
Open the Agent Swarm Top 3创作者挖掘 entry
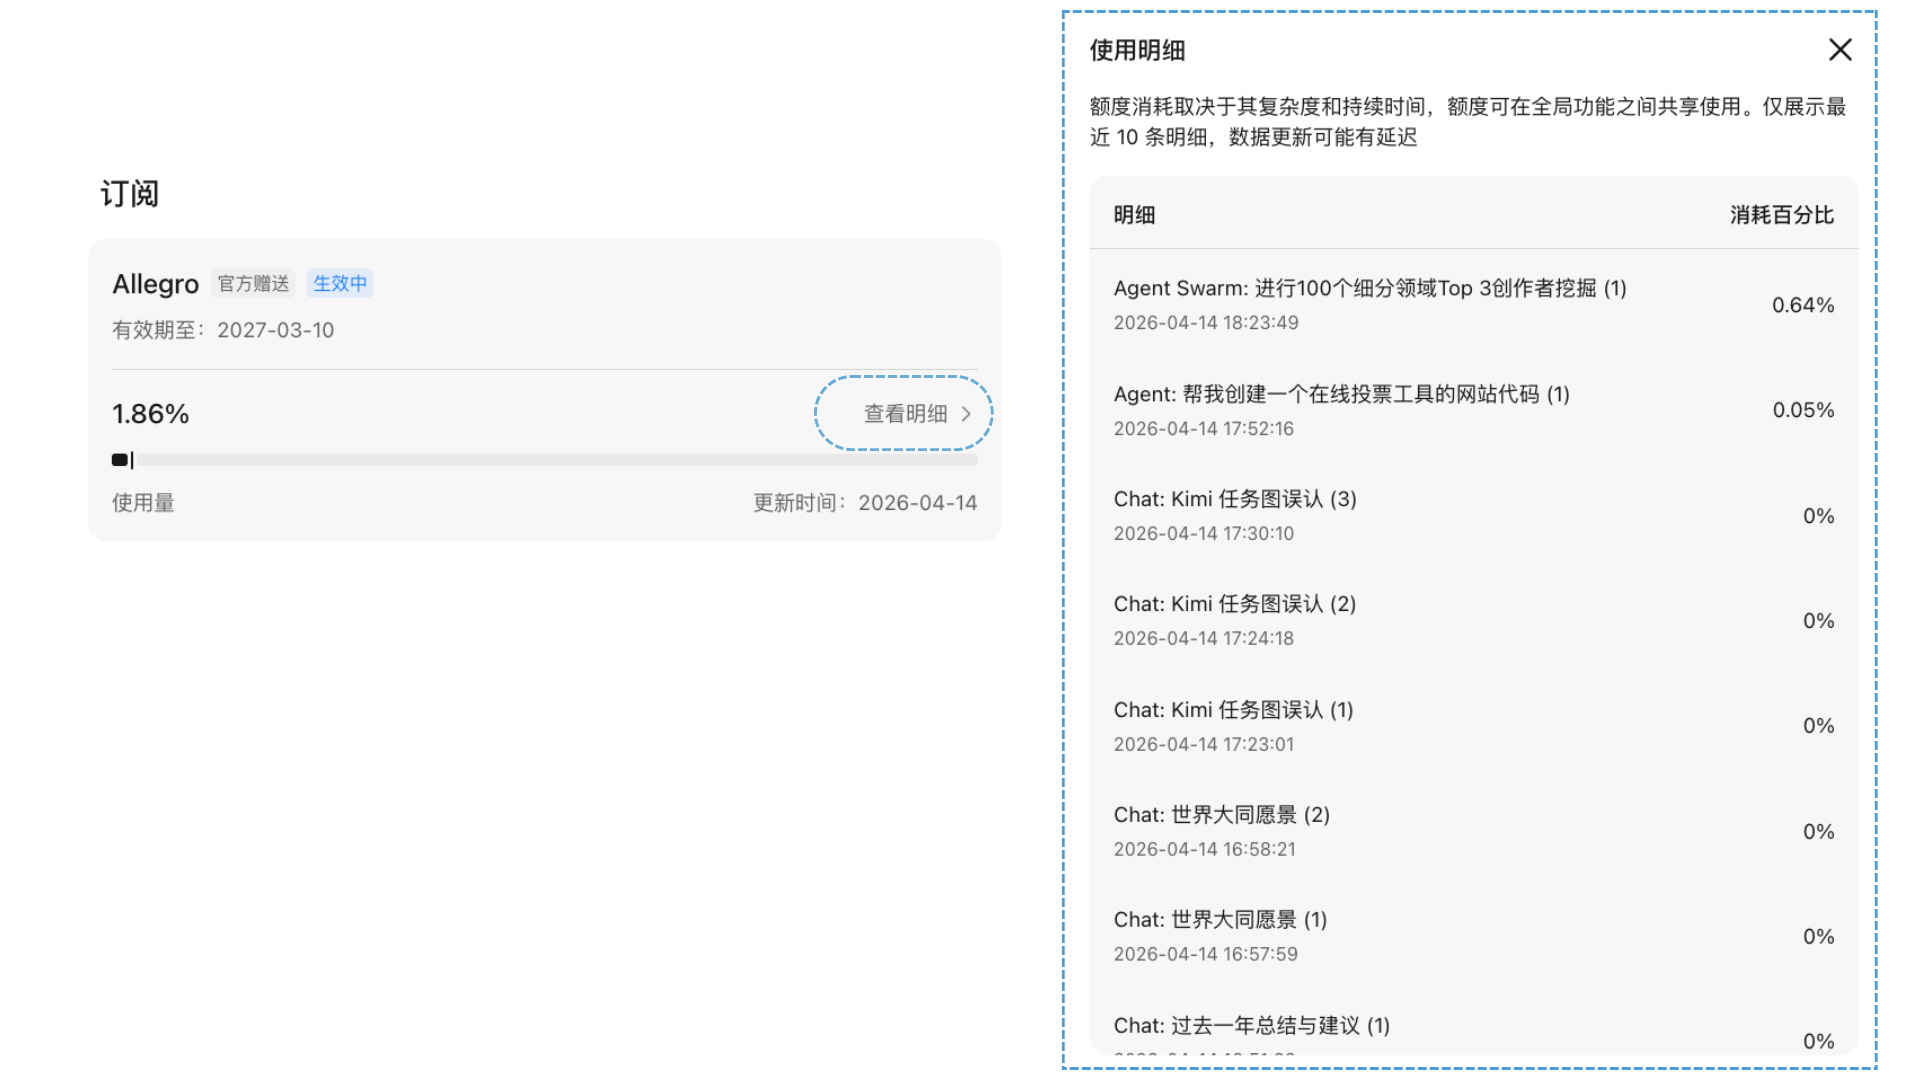(x=1369, y=289)
